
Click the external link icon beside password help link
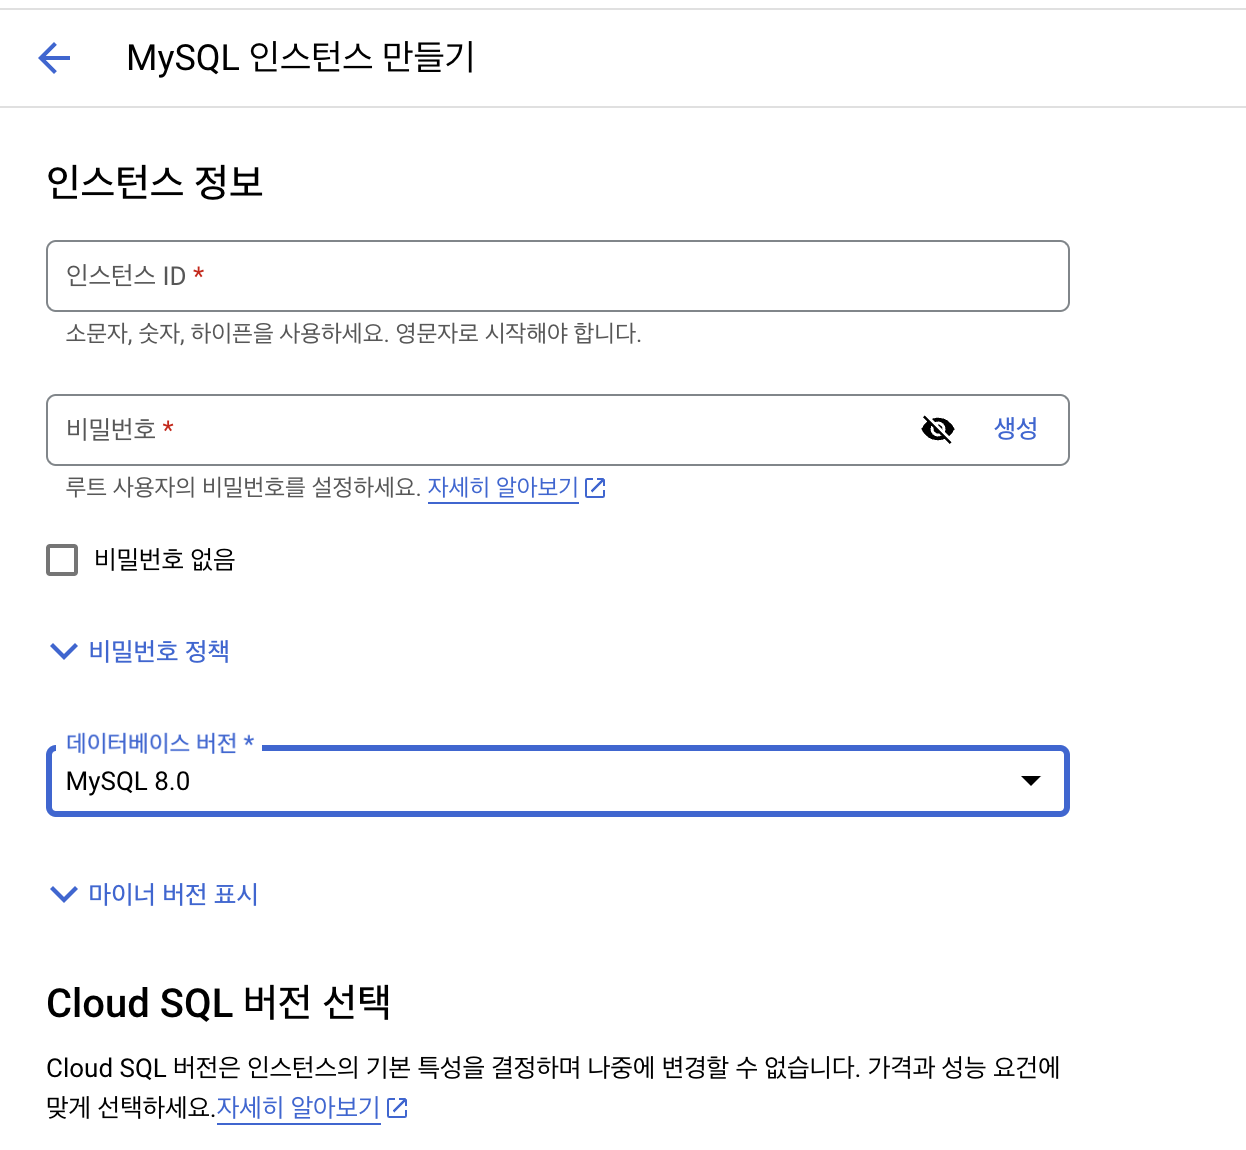tap(595, 488)
